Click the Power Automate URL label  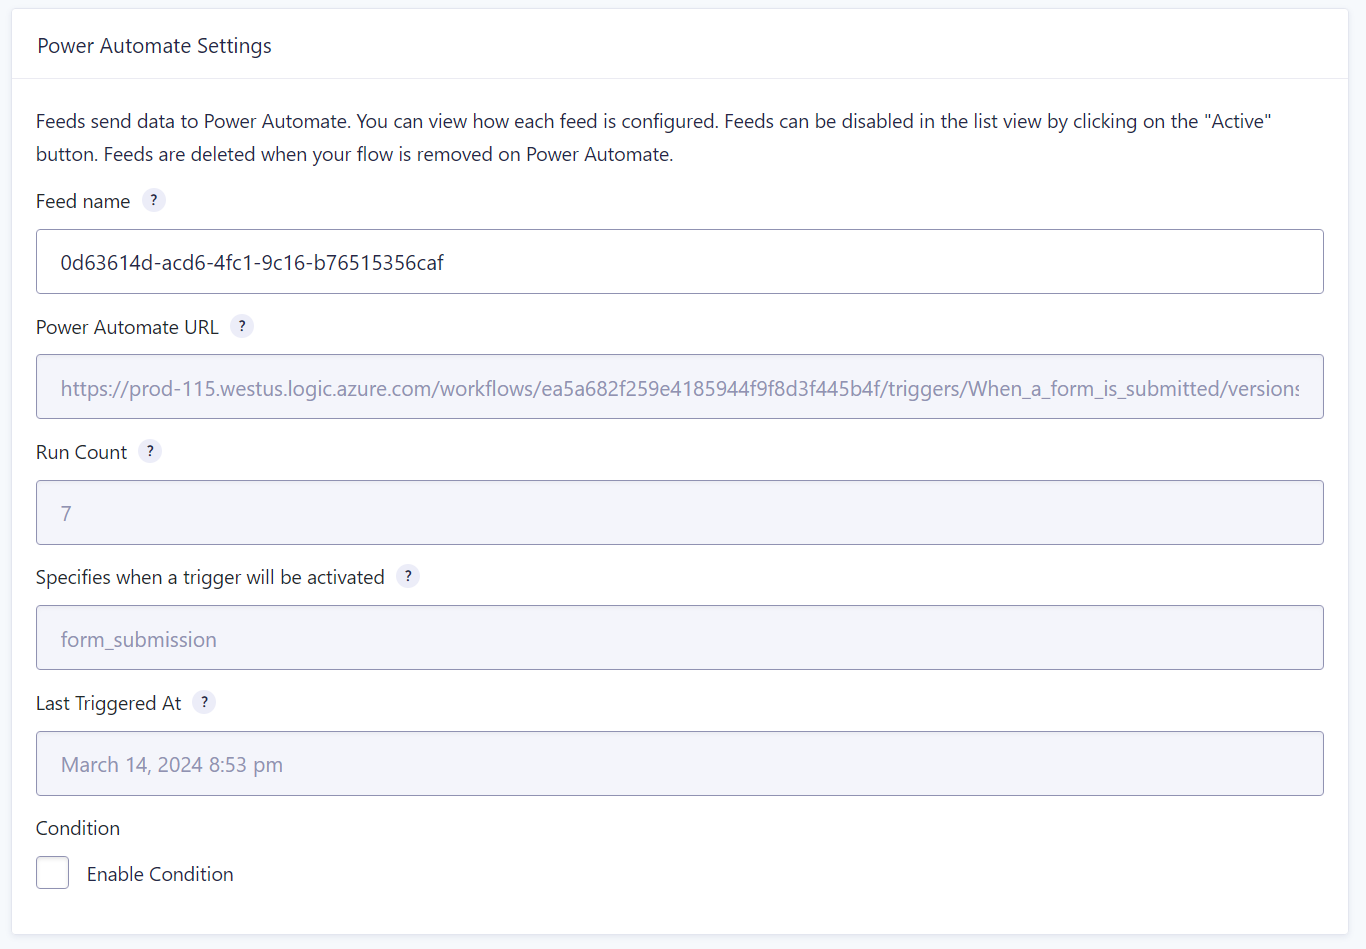(x=127, y=327)
